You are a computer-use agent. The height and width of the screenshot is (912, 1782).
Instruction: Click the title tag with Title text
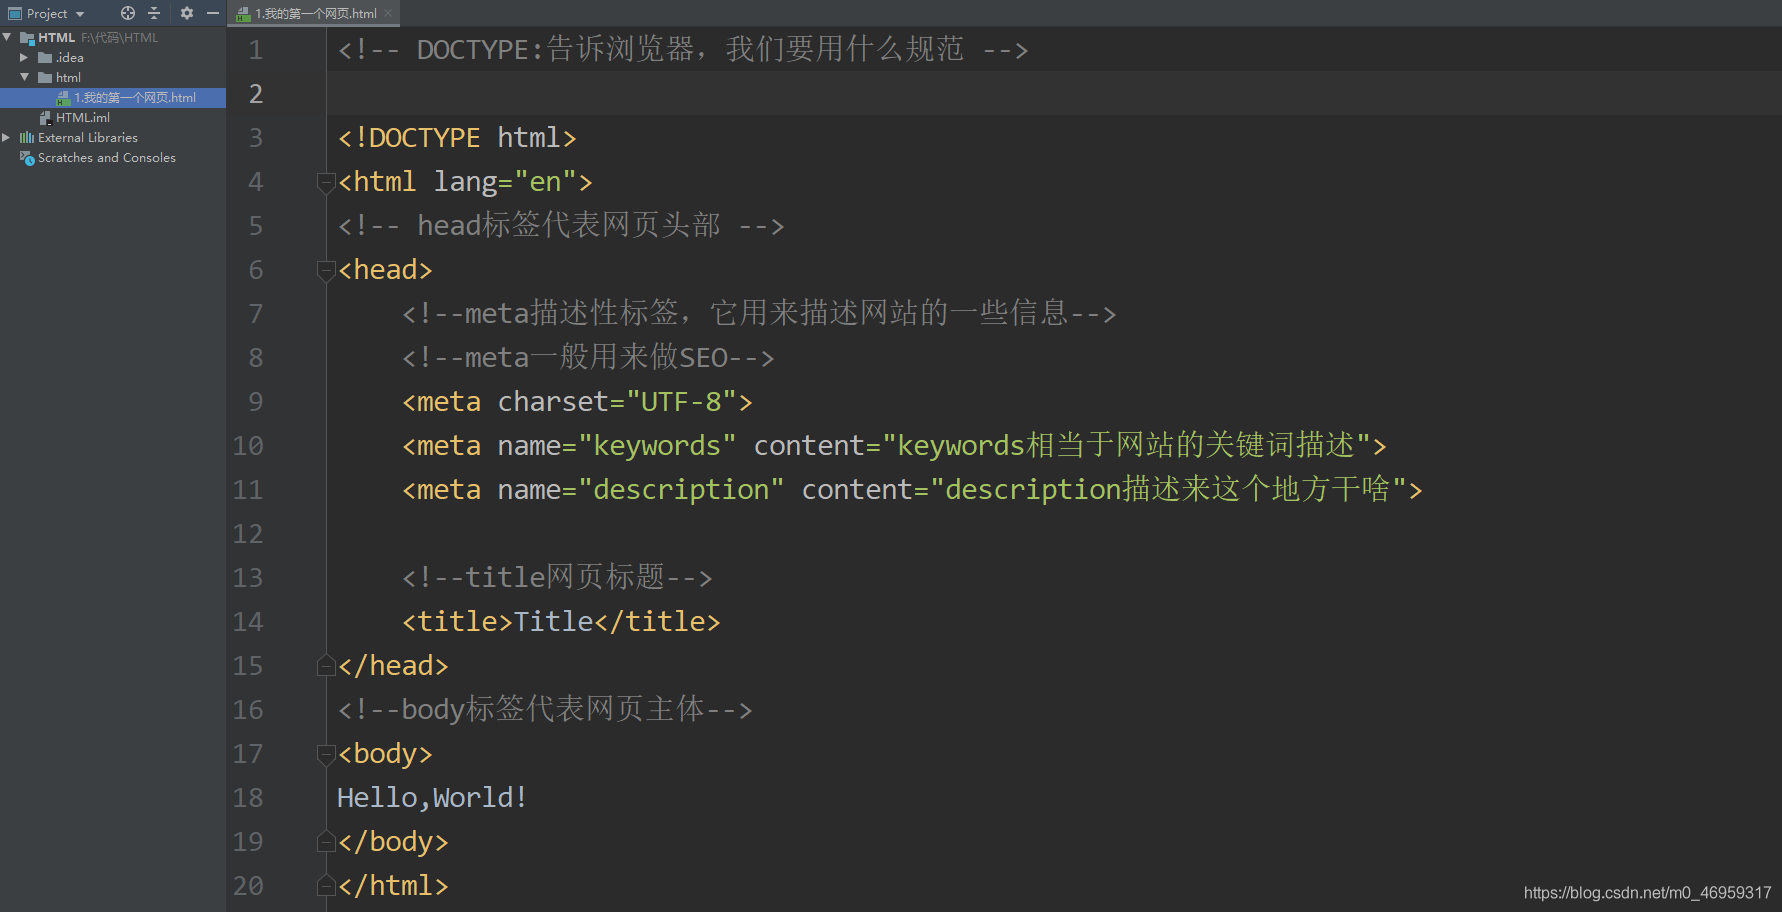(x=561, y=622)
